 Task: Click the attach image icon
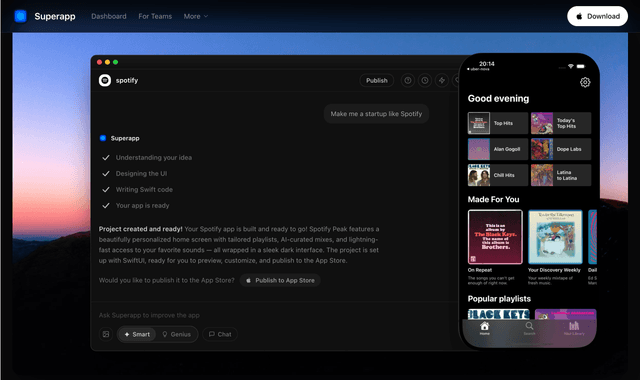pyautogui.click(x=106, y=334)
